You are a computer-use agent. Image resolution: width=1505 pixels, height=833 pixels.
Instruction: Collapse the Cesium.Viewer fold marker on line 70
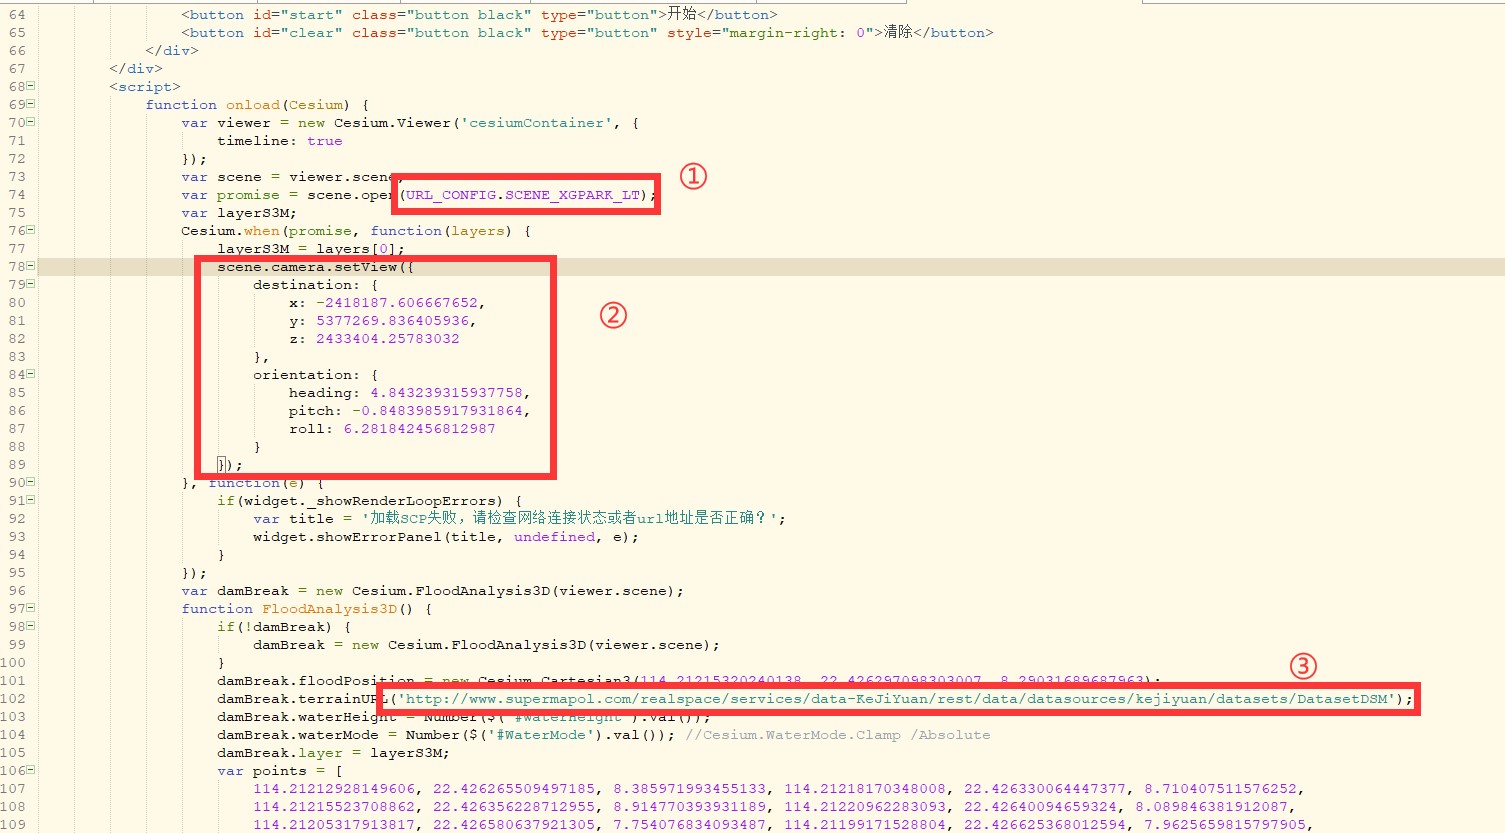[x=31, y=122]
